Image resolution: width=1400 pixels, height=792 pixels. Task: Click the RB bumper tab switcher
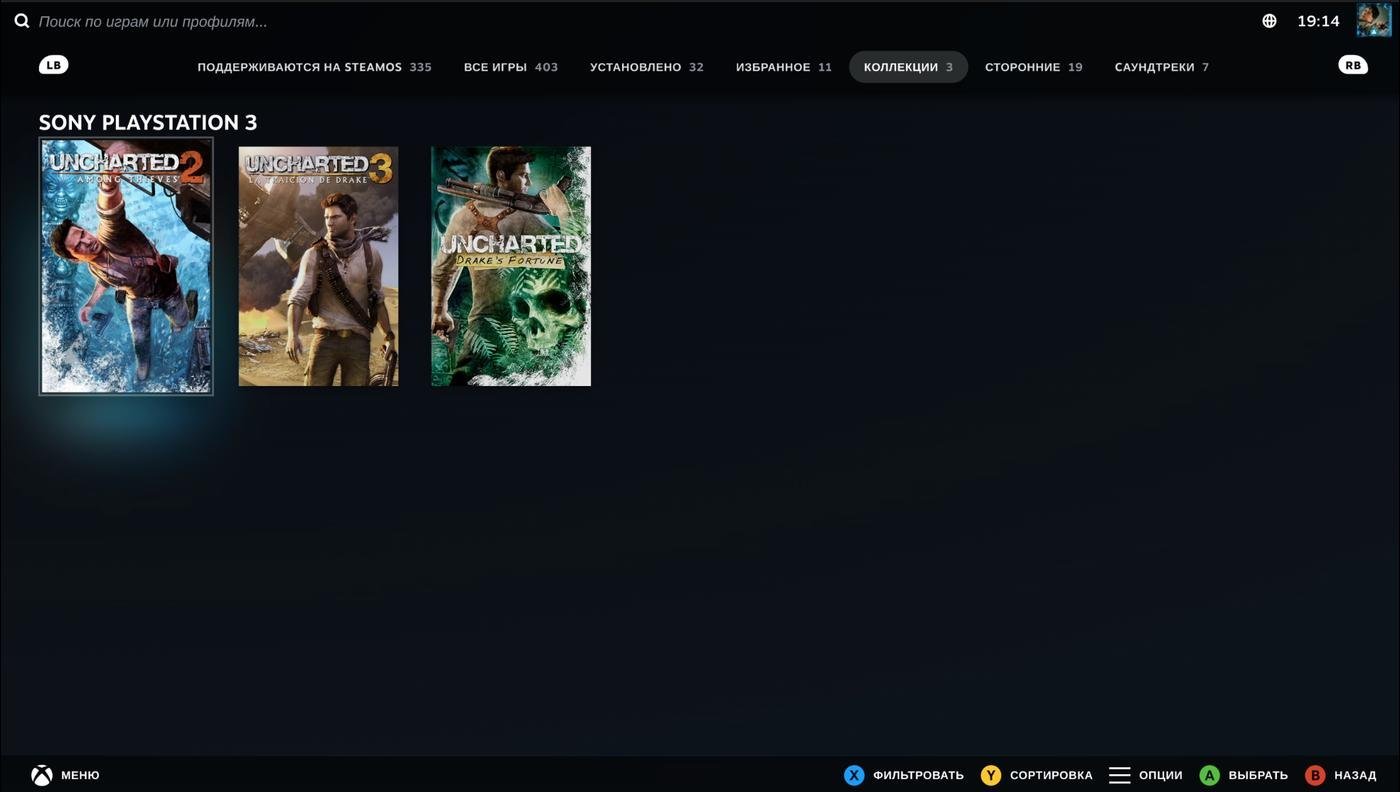[1353, 65]
